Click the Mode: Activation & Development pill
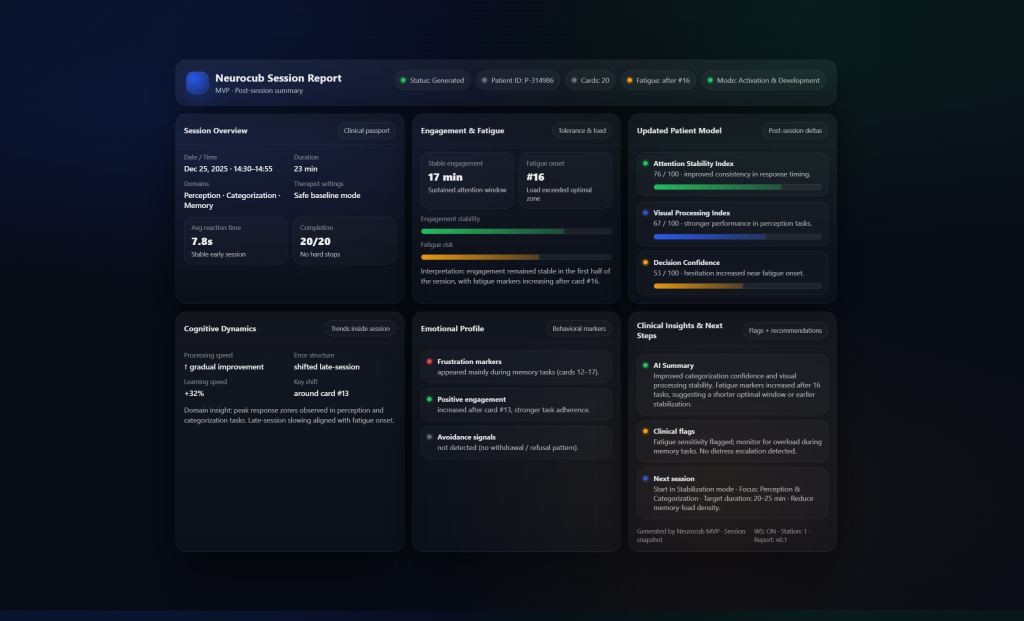This screenshot has height=621, width=1024. click(762, 81)
